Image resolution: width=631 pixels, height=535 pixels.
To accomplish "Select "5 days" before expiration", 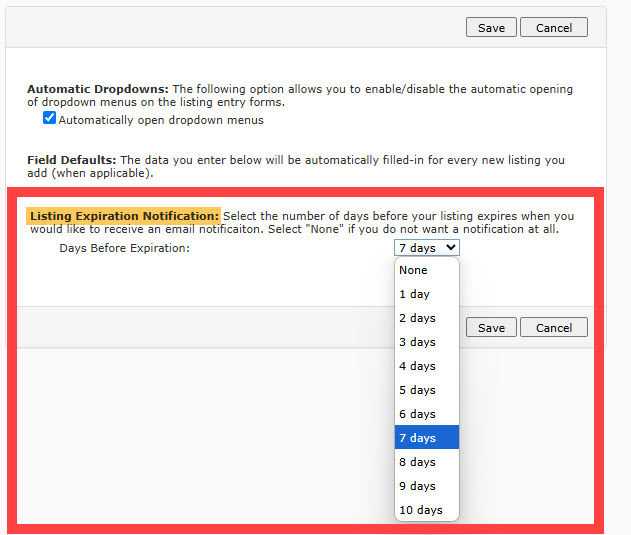I will tap(417, 390).
